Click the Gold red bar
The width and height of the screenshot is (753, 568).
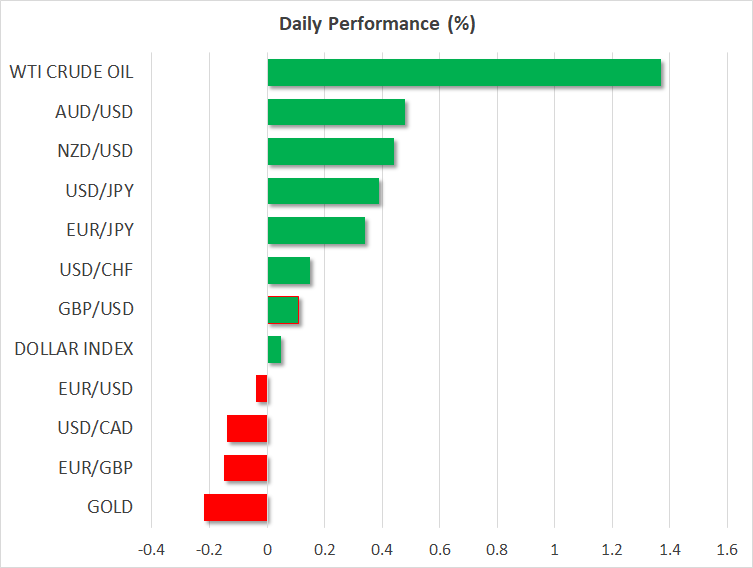coord(236,507)
